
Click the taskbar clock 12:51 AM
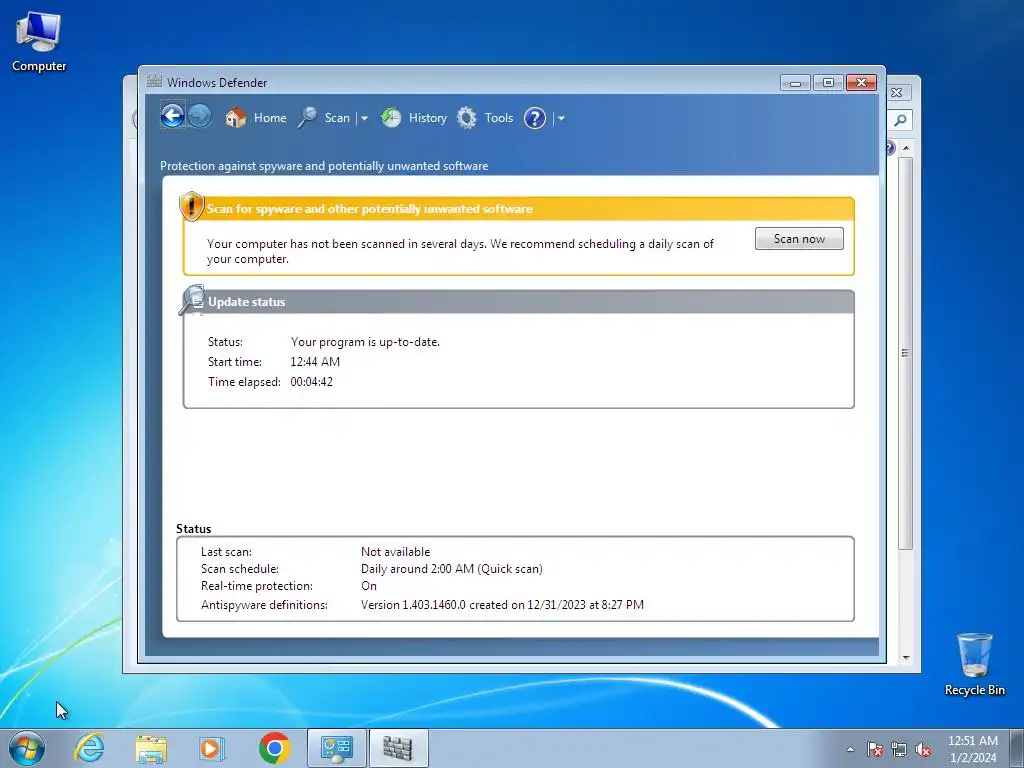click(972, 741)
